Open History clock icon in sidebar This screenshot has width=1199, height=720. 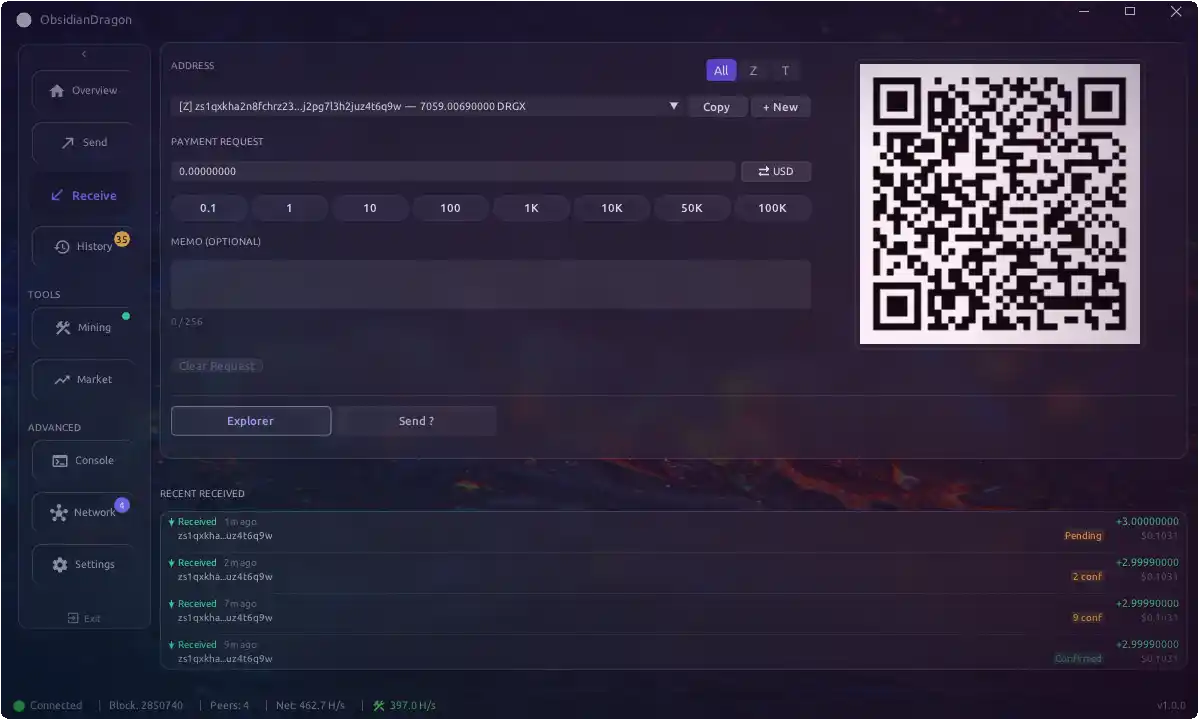[x=62, y=247]
